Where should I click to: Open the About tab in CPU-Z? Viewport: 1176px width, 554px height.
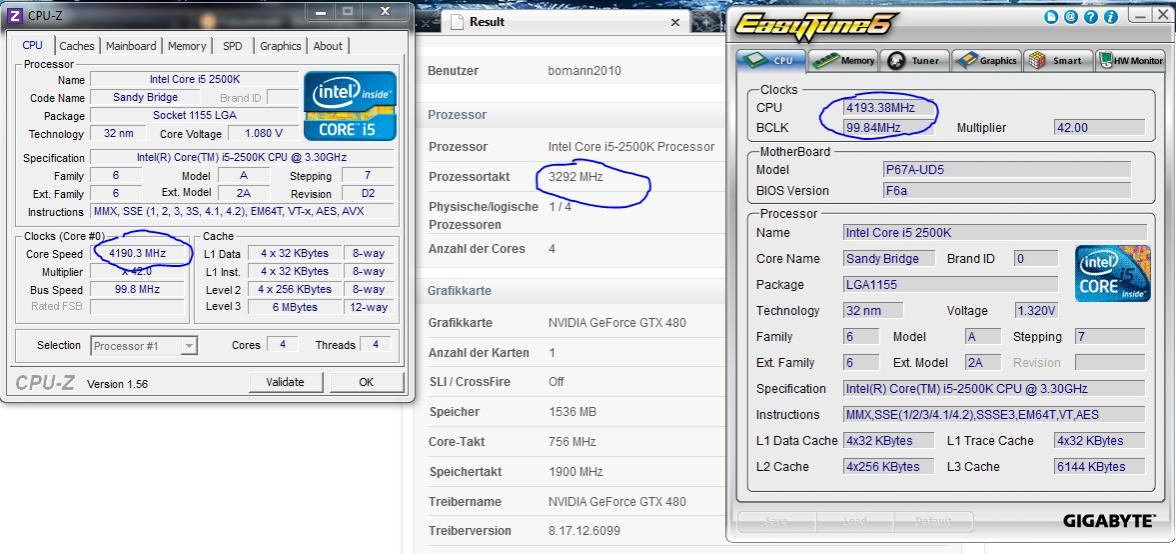coord(328,46)
